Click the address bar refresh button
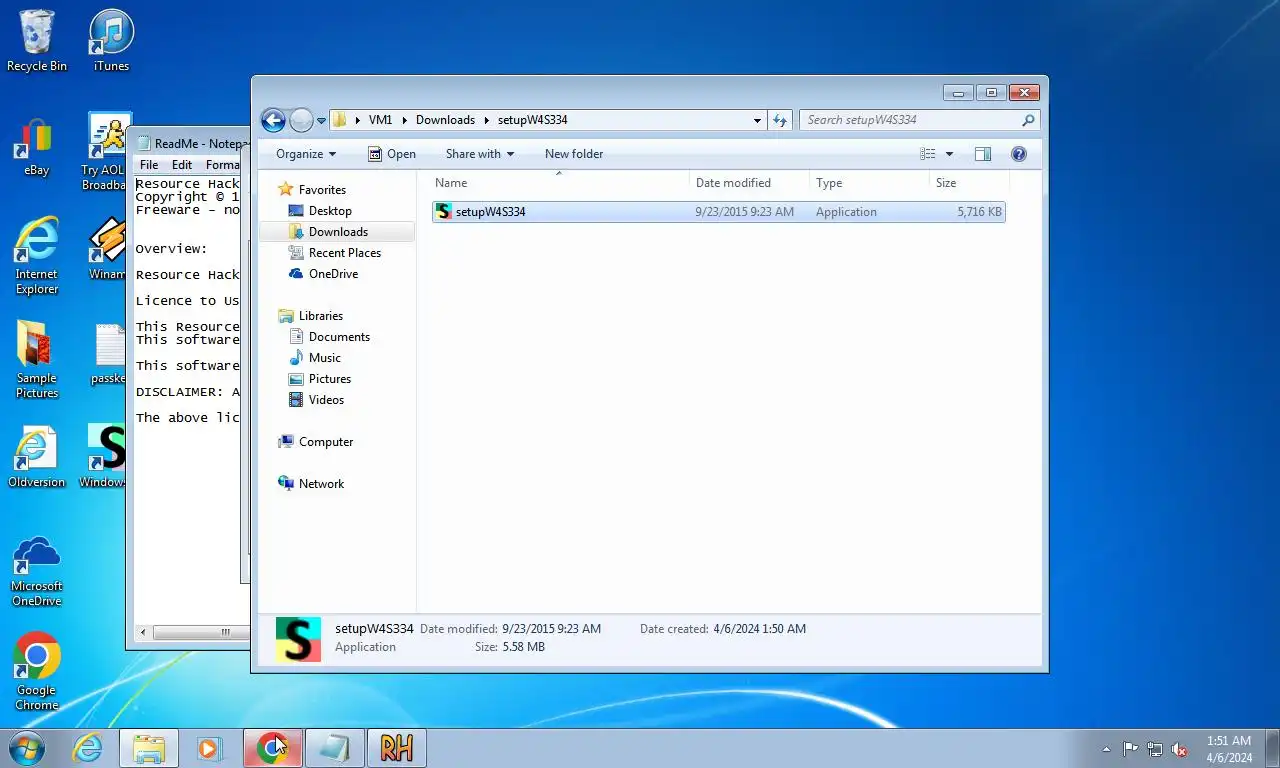The width and height of the screenshot is (1280, 768). 781,120
